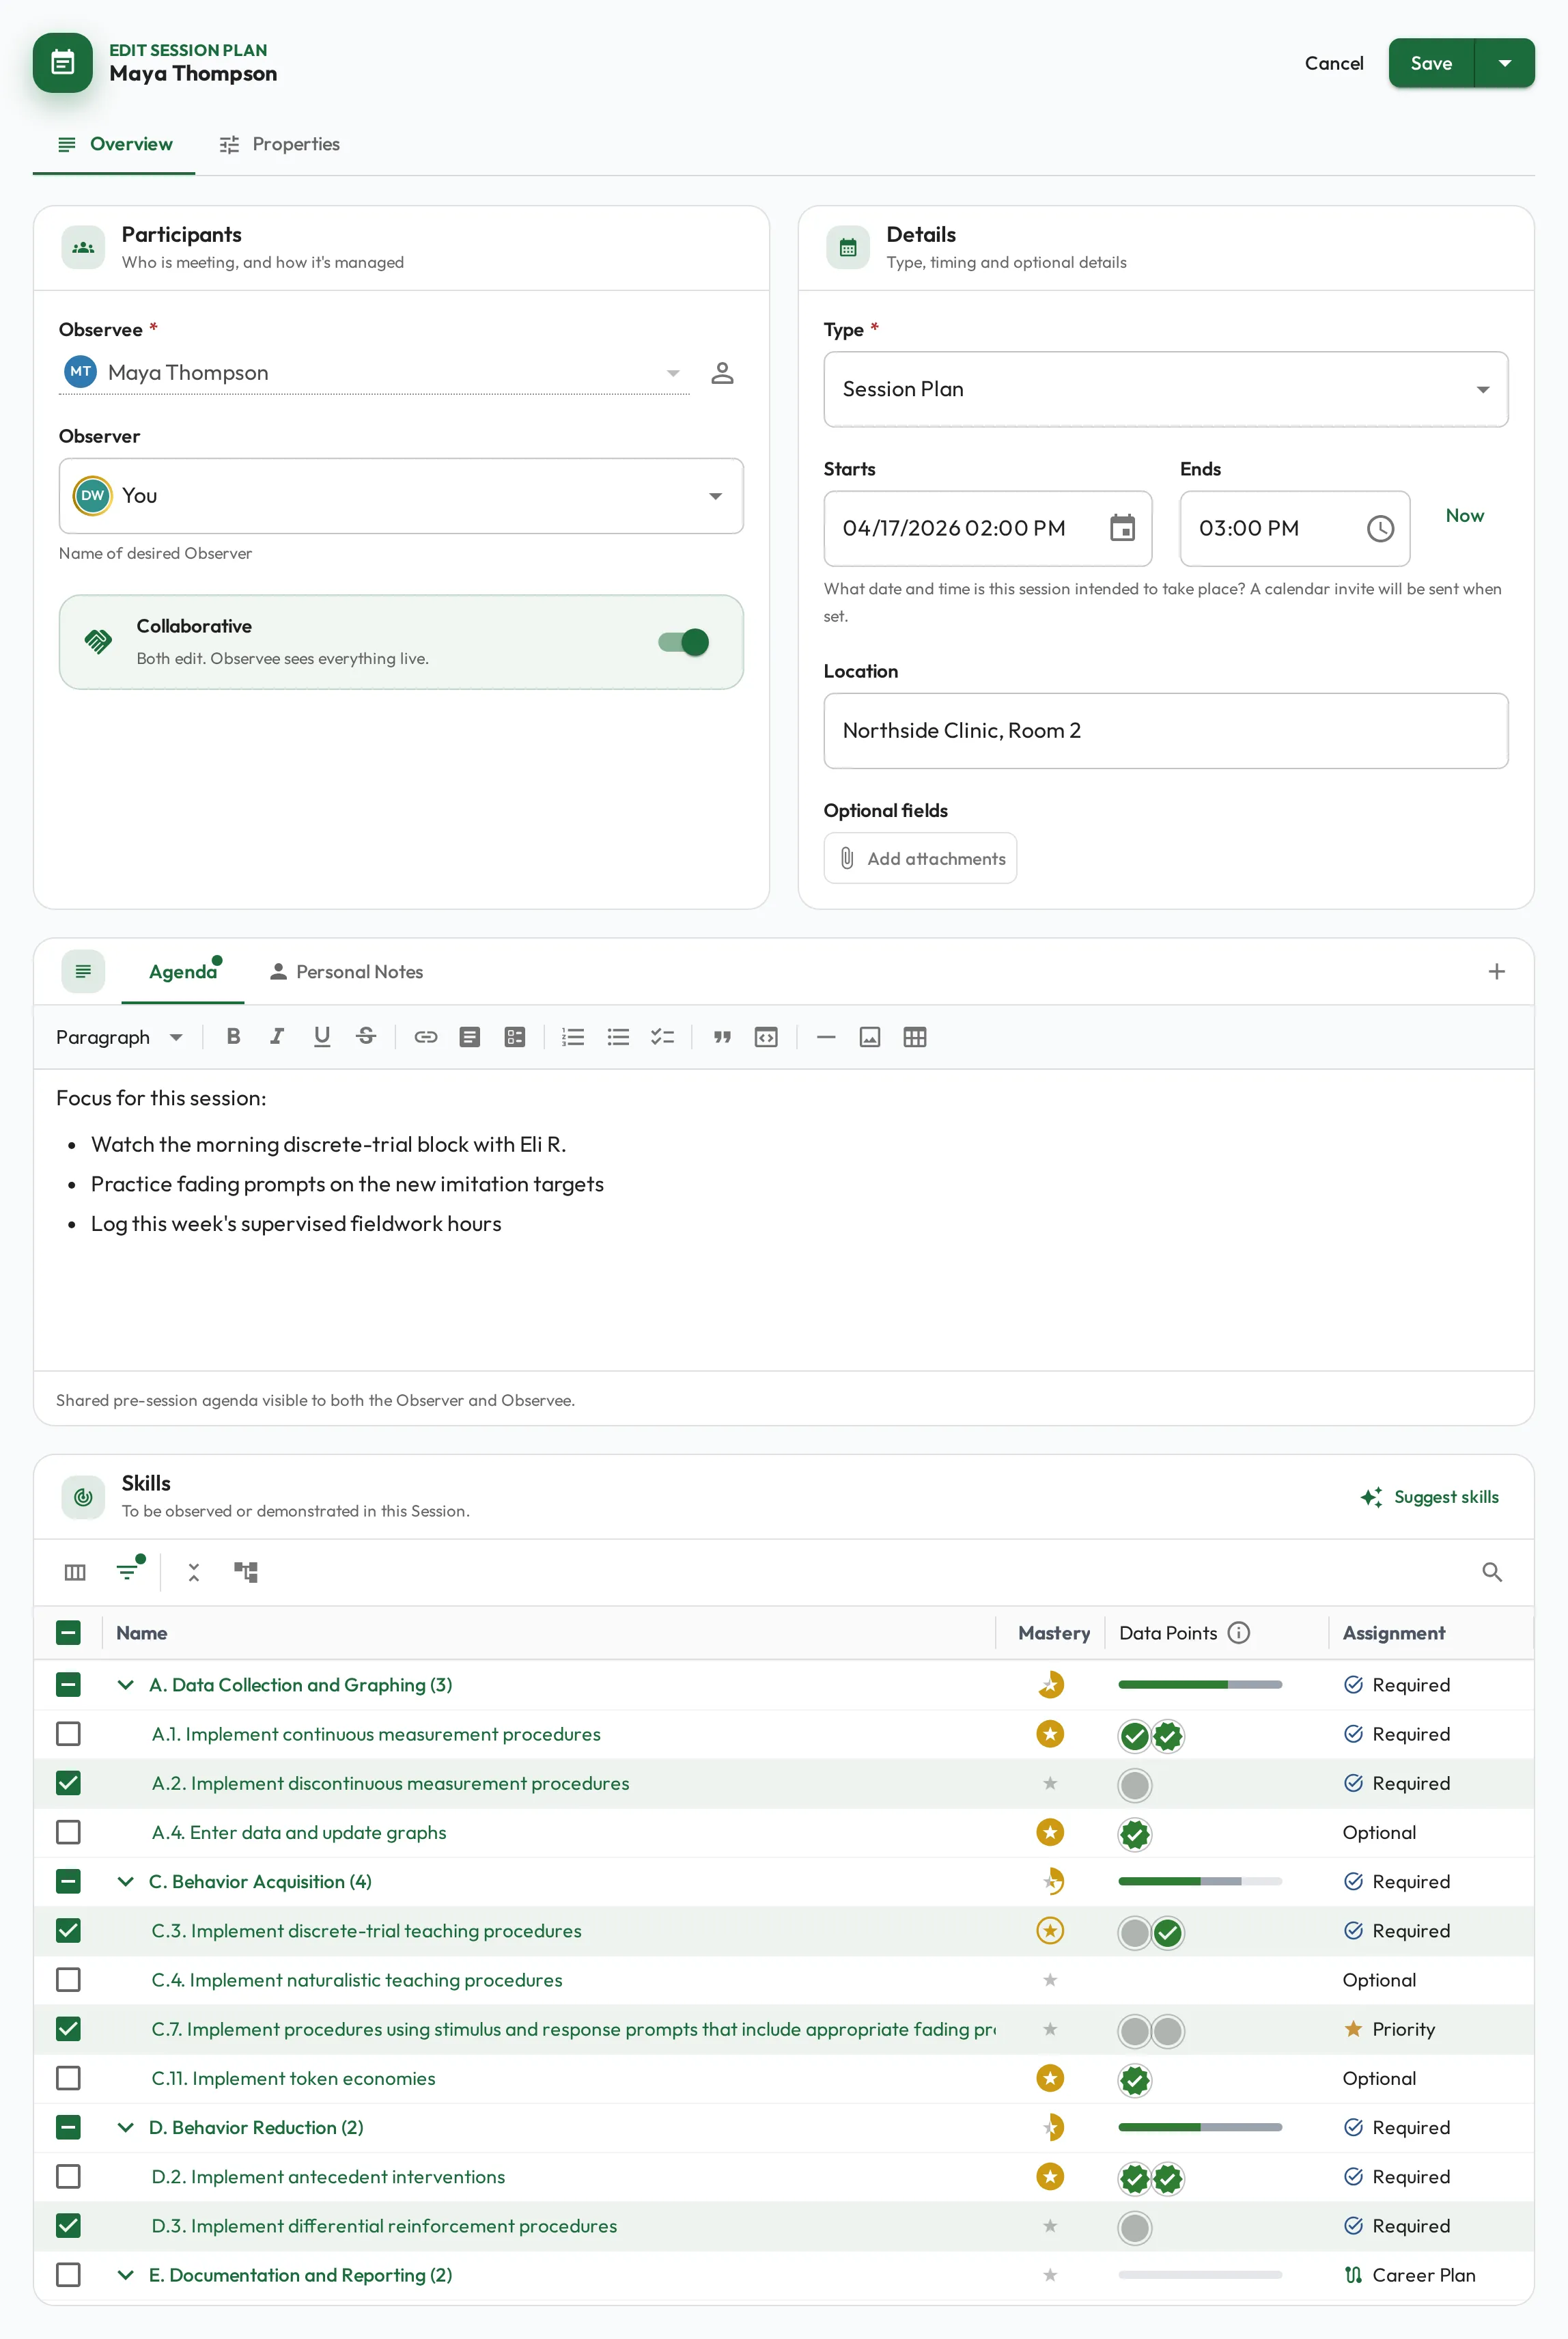Apply Italic formatting in agenda toolbar

(277, 1037)
